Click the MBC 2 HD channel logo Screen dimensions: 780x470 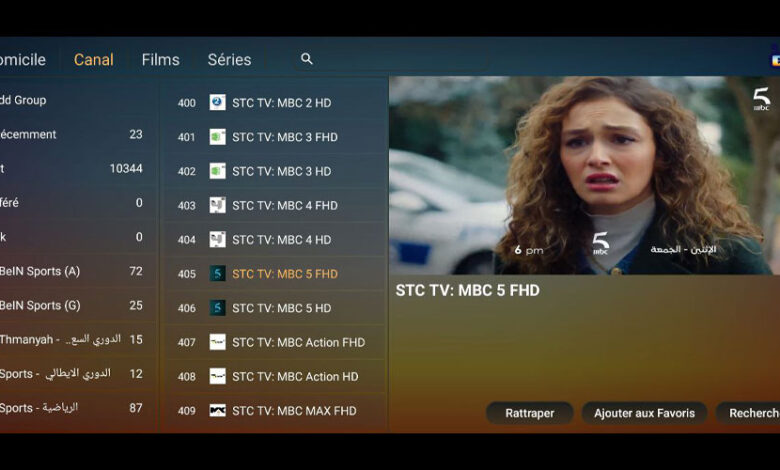point(217,103)
